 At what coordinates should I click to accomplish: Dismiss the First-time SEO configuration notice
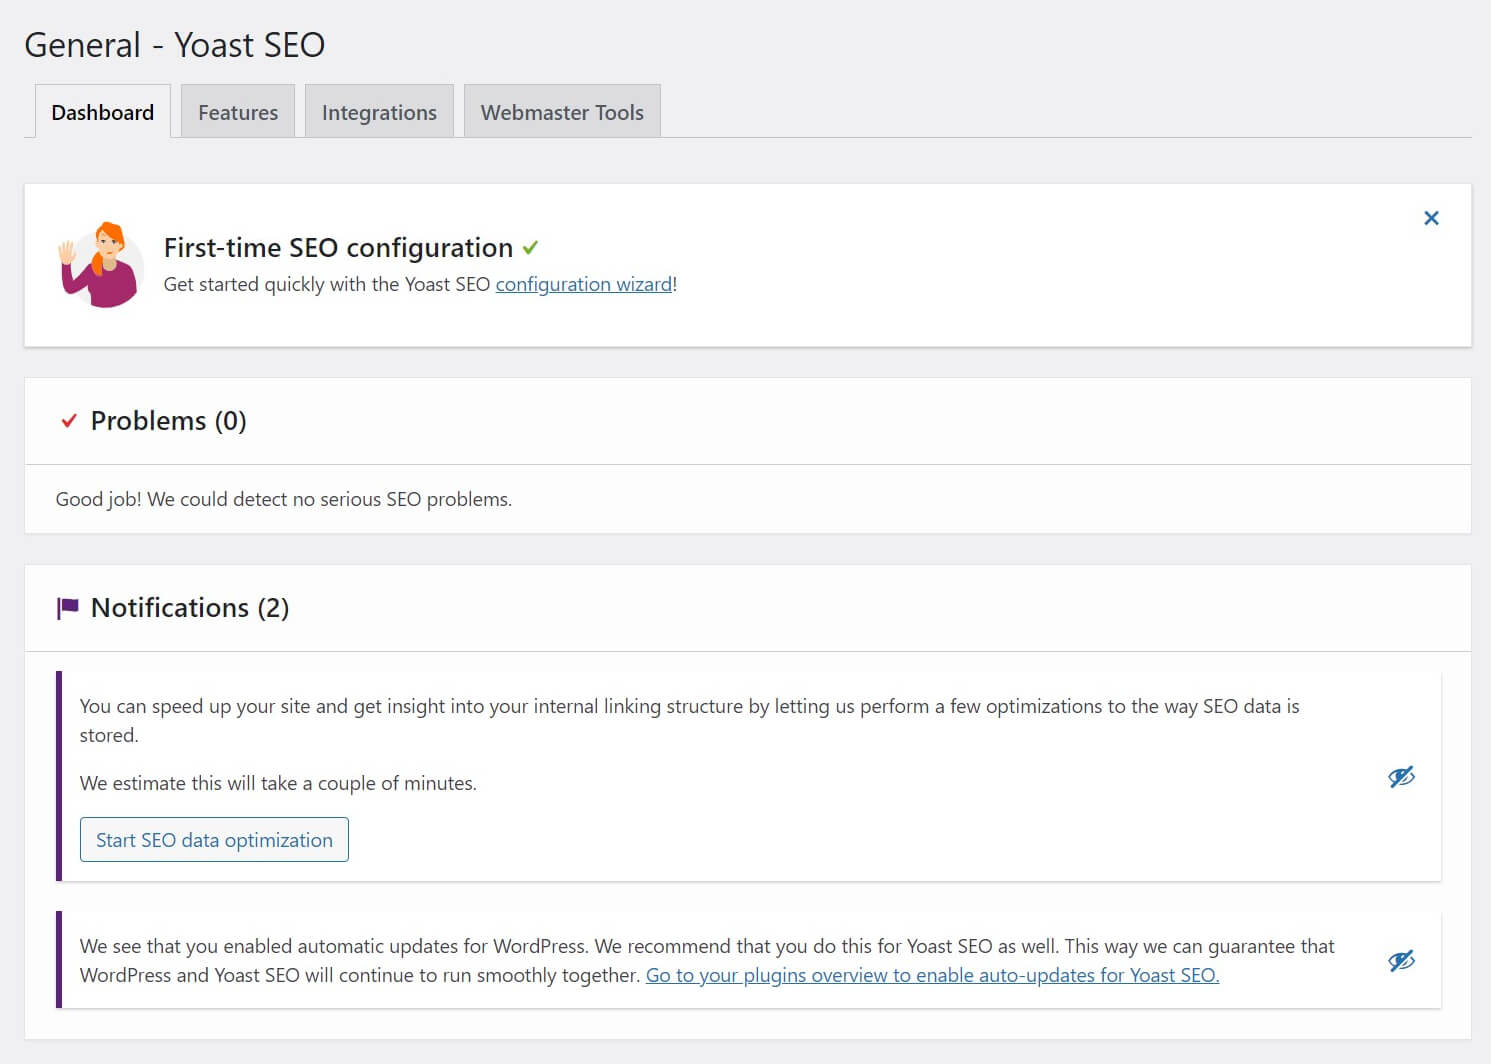pyautogui.click(x=1431, y=218)
